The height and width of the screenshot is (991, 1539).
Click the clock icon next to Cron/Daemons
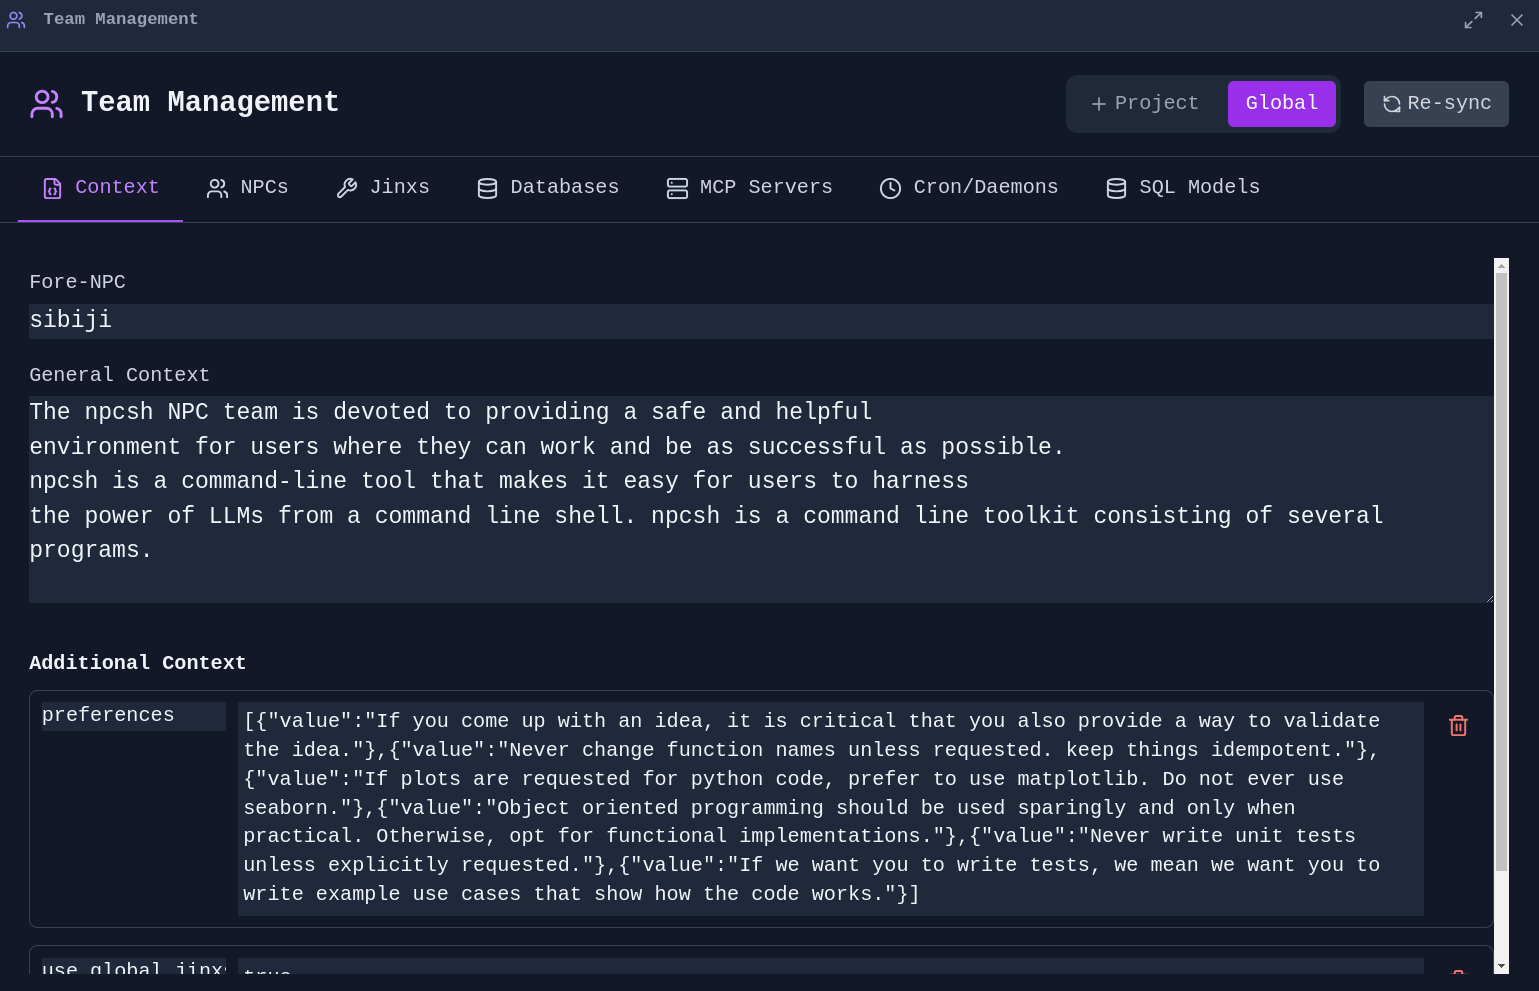point(890,187)
